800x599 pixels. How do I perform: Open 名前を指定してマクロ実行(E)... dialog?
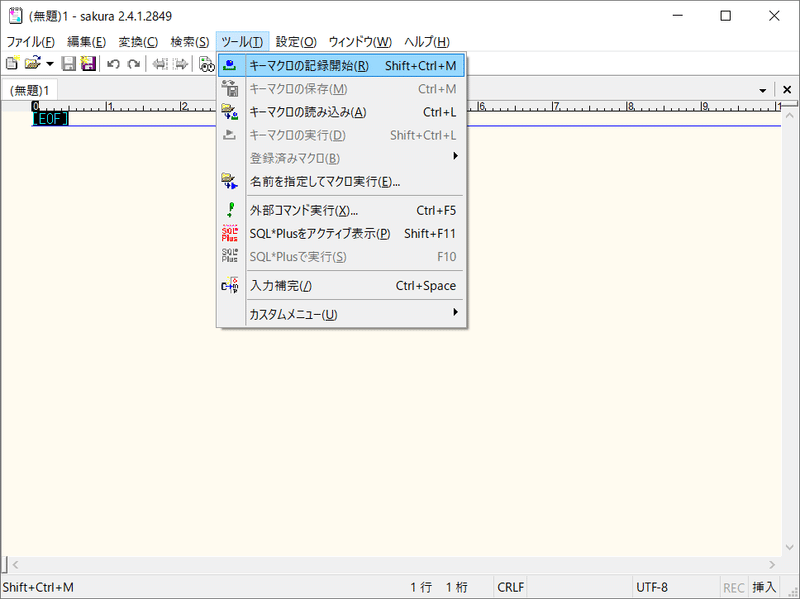[x=341, y=181]
